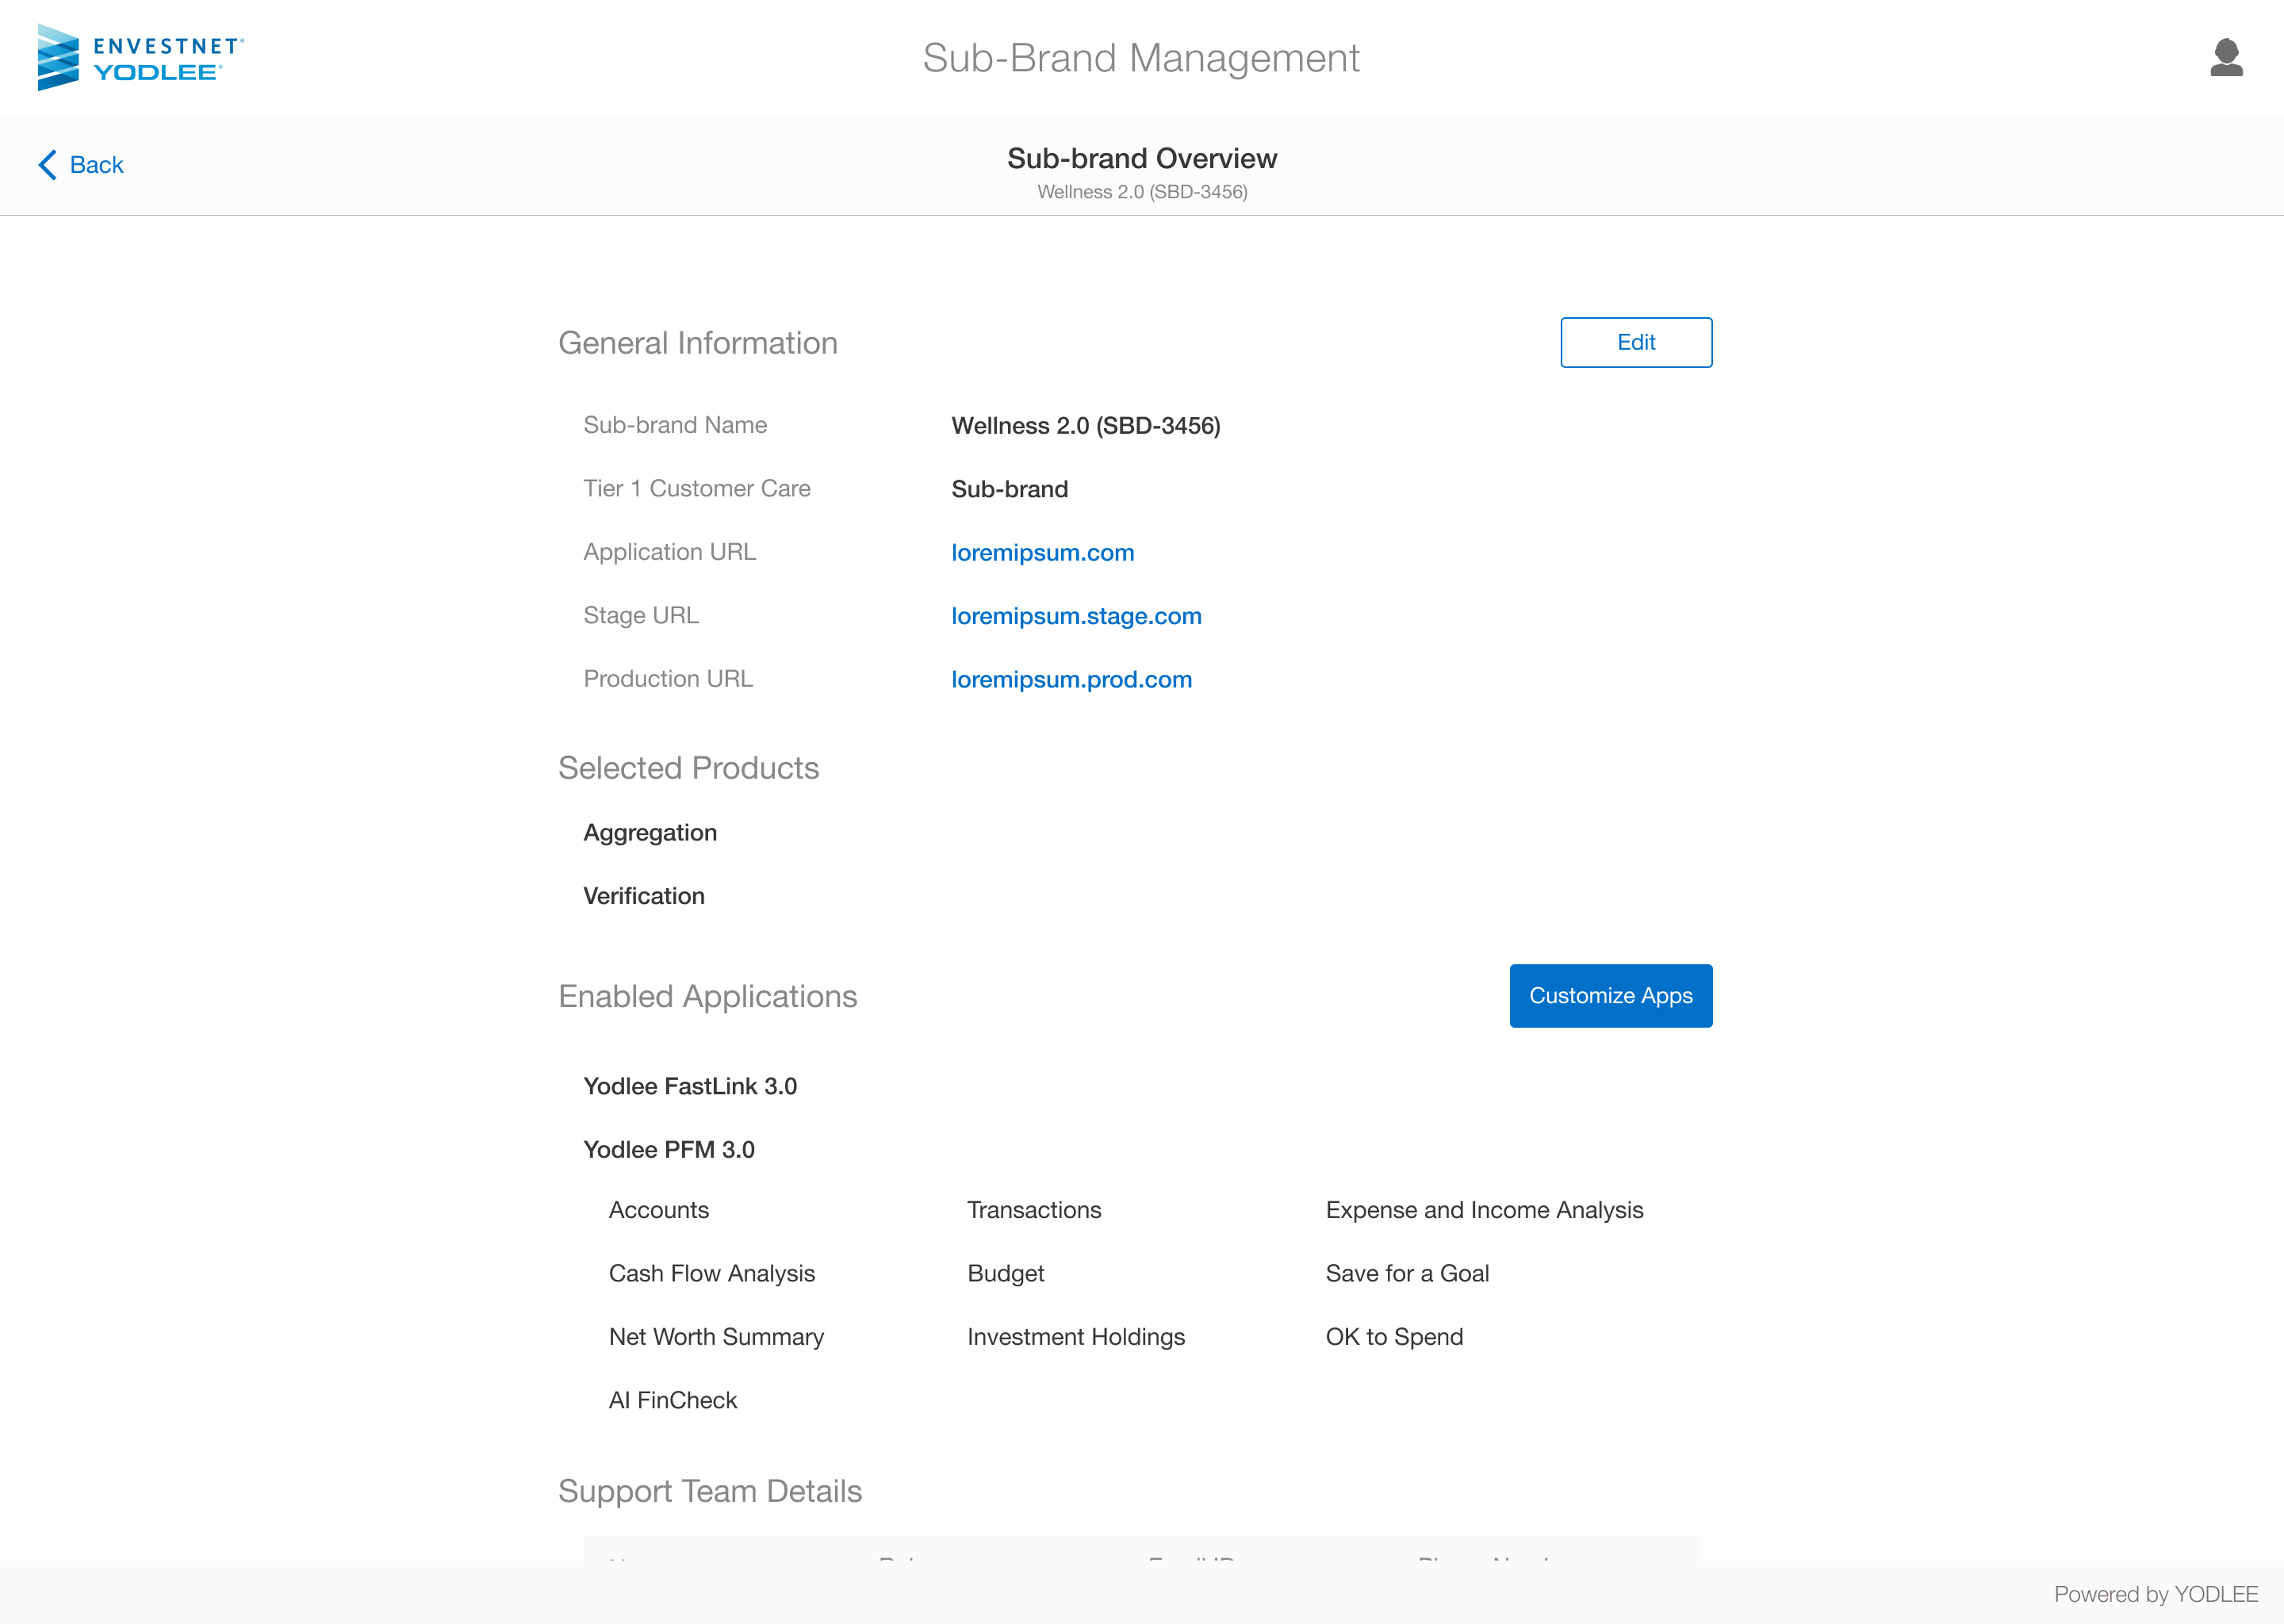Image resolution: width=2284 pixels, height=1624 pixels.
Task: Click Yodlee FastLink 3.0 application
Action: point(690,1086)
